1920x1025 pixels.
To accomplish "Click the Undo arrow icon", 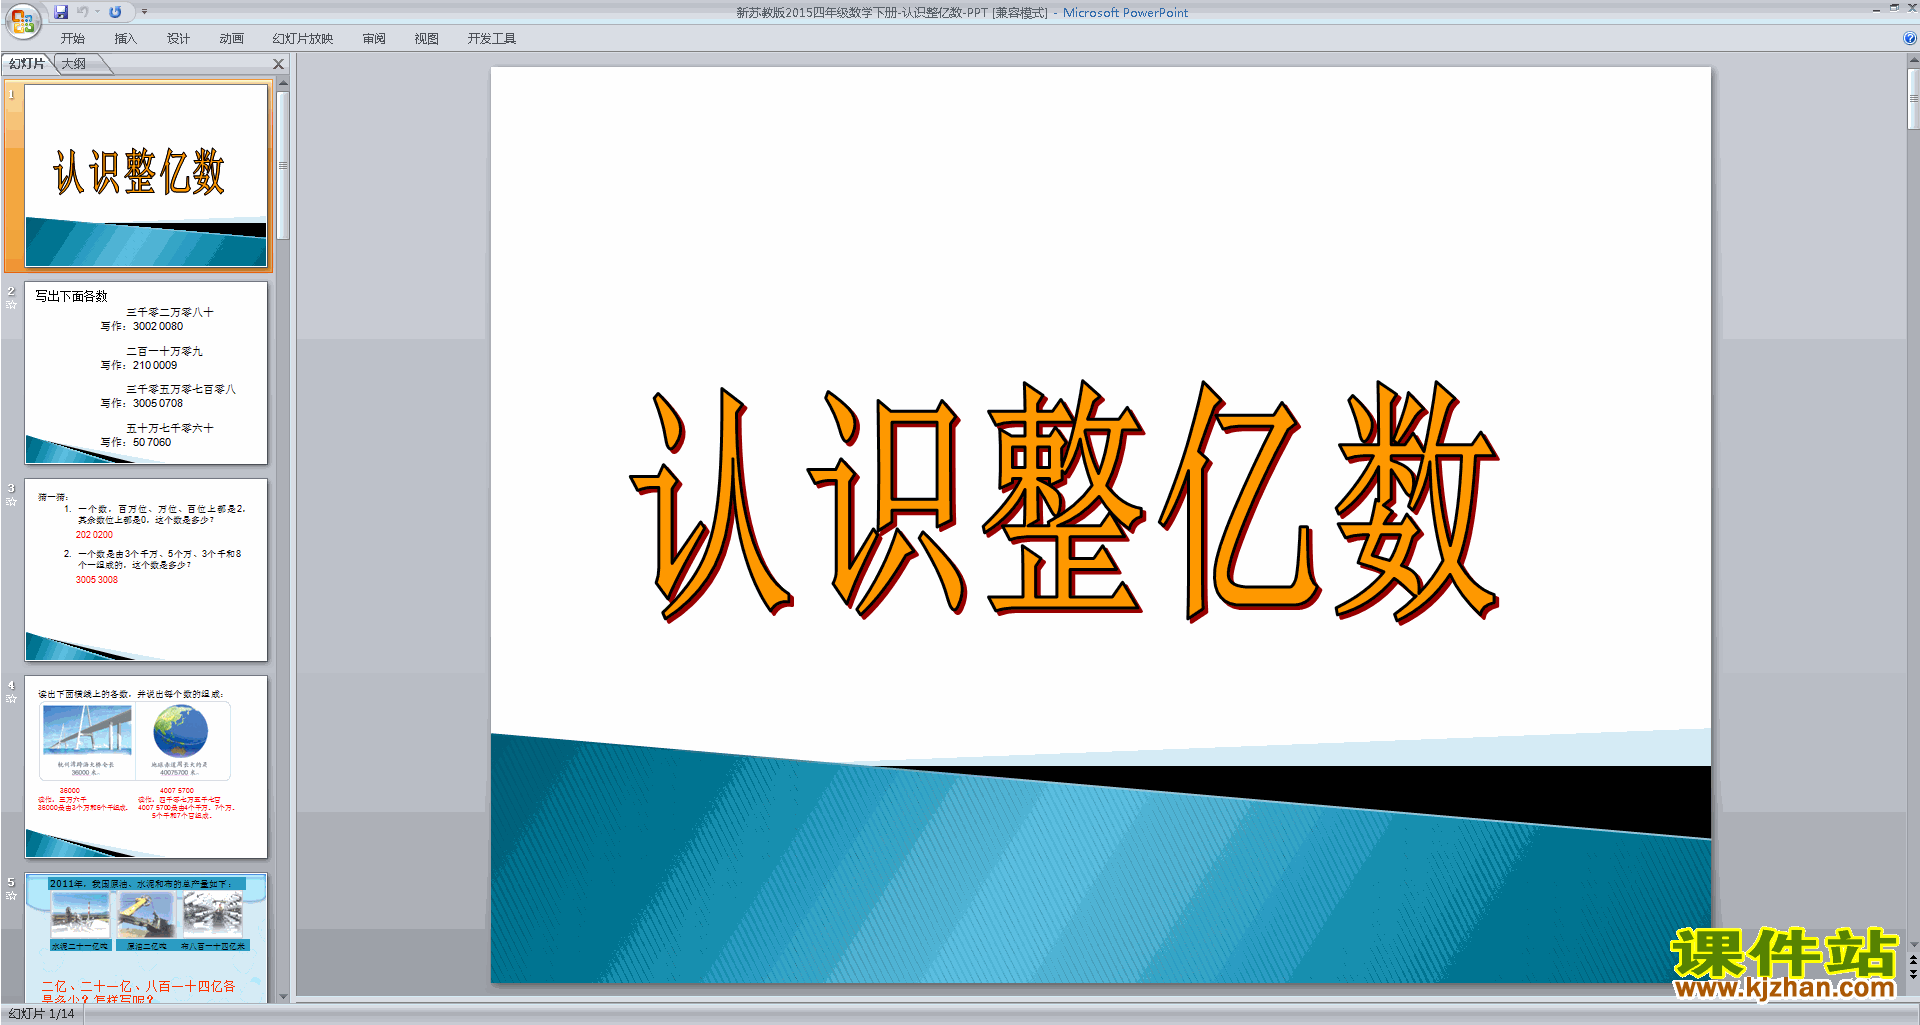I will 83,12.
